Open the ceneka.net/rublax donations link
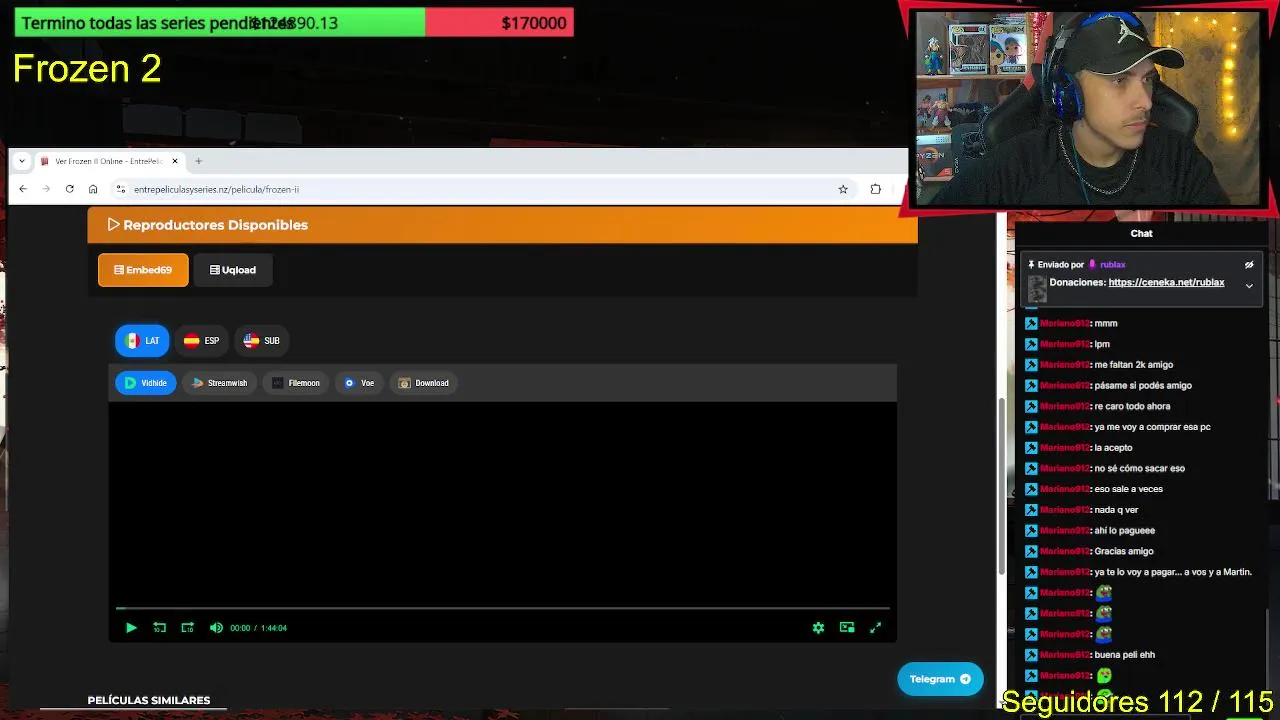This screenshot has height=720, width=1280. [1166, 283]
